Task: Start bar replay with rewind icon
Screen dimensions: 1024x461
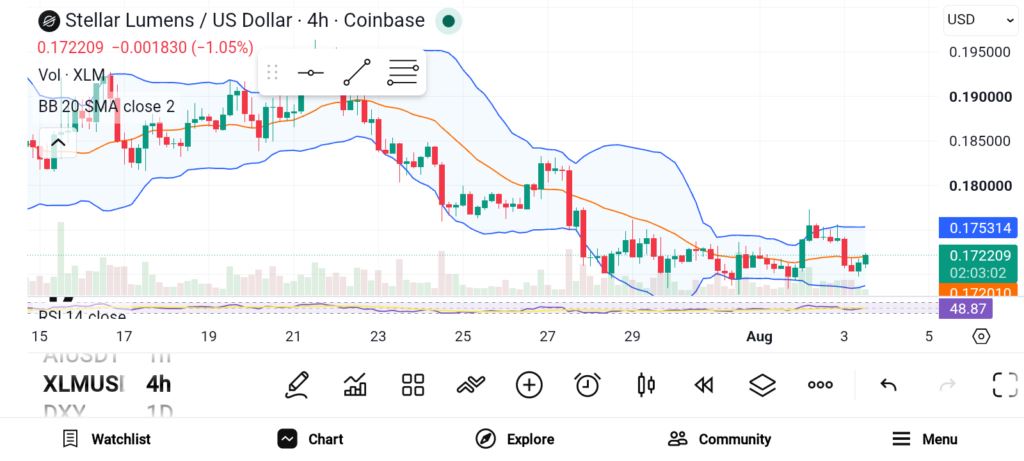Action: [x=703, y=385]
